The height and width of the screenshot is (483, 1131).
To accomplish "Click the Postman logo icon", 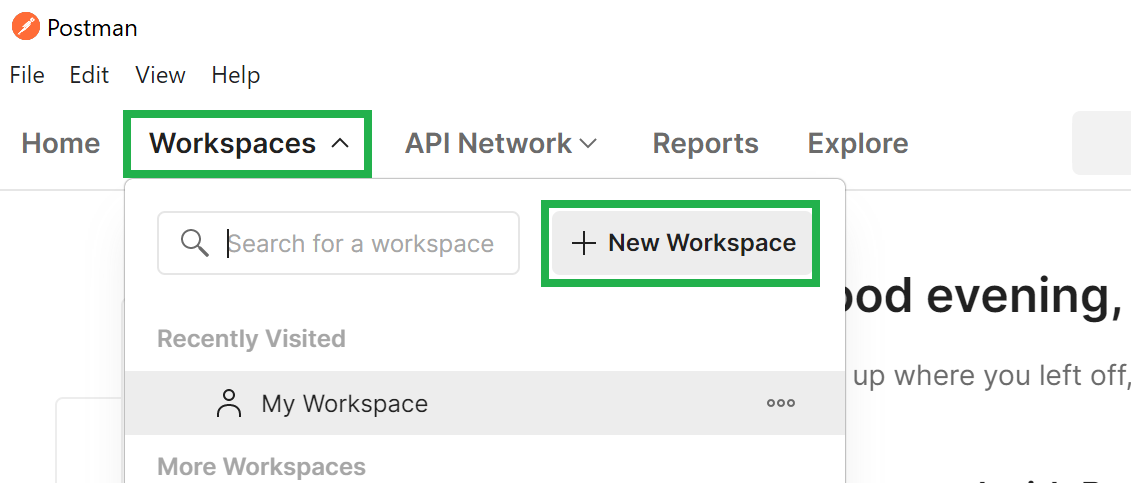I will tap(26, 28).
